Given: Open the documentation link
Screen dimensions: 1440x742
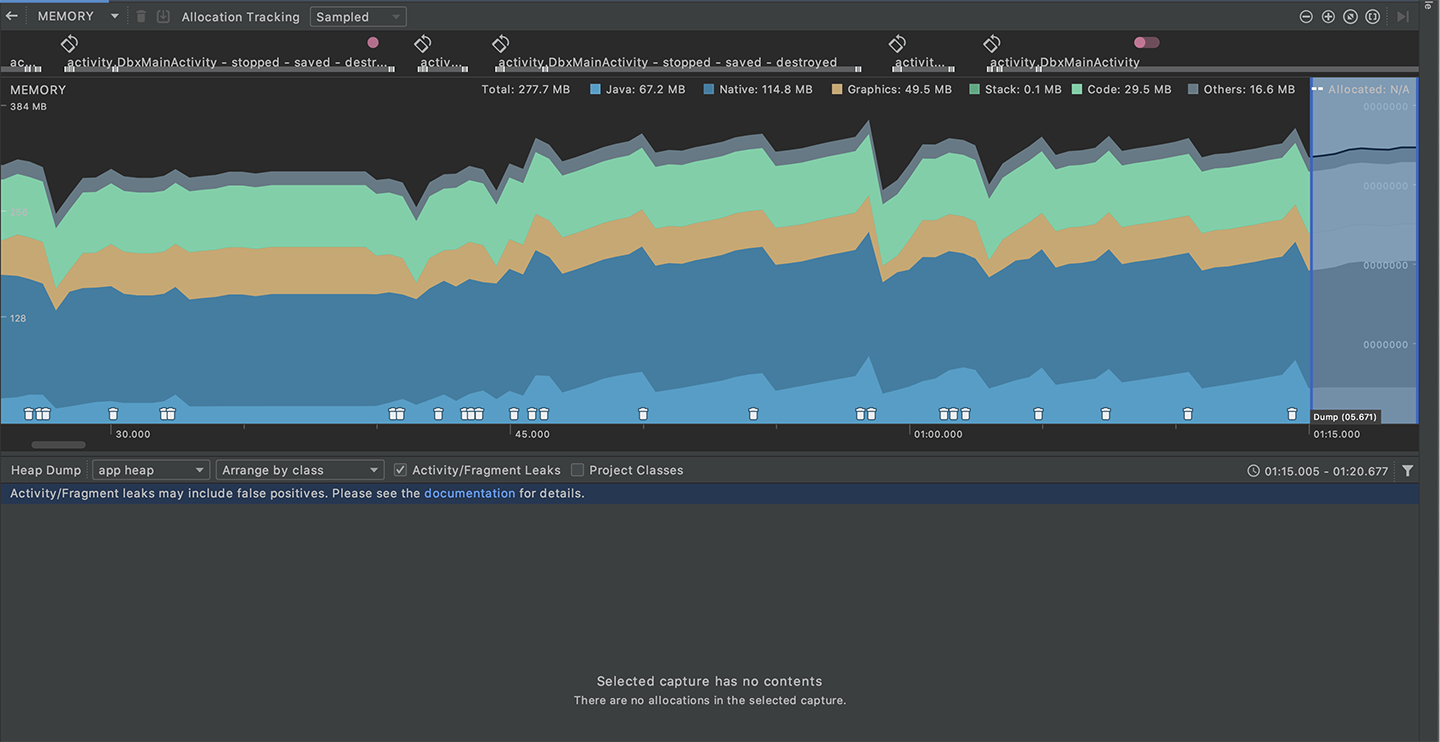Looking at the screenshot, I should click(x=470, y=493).
